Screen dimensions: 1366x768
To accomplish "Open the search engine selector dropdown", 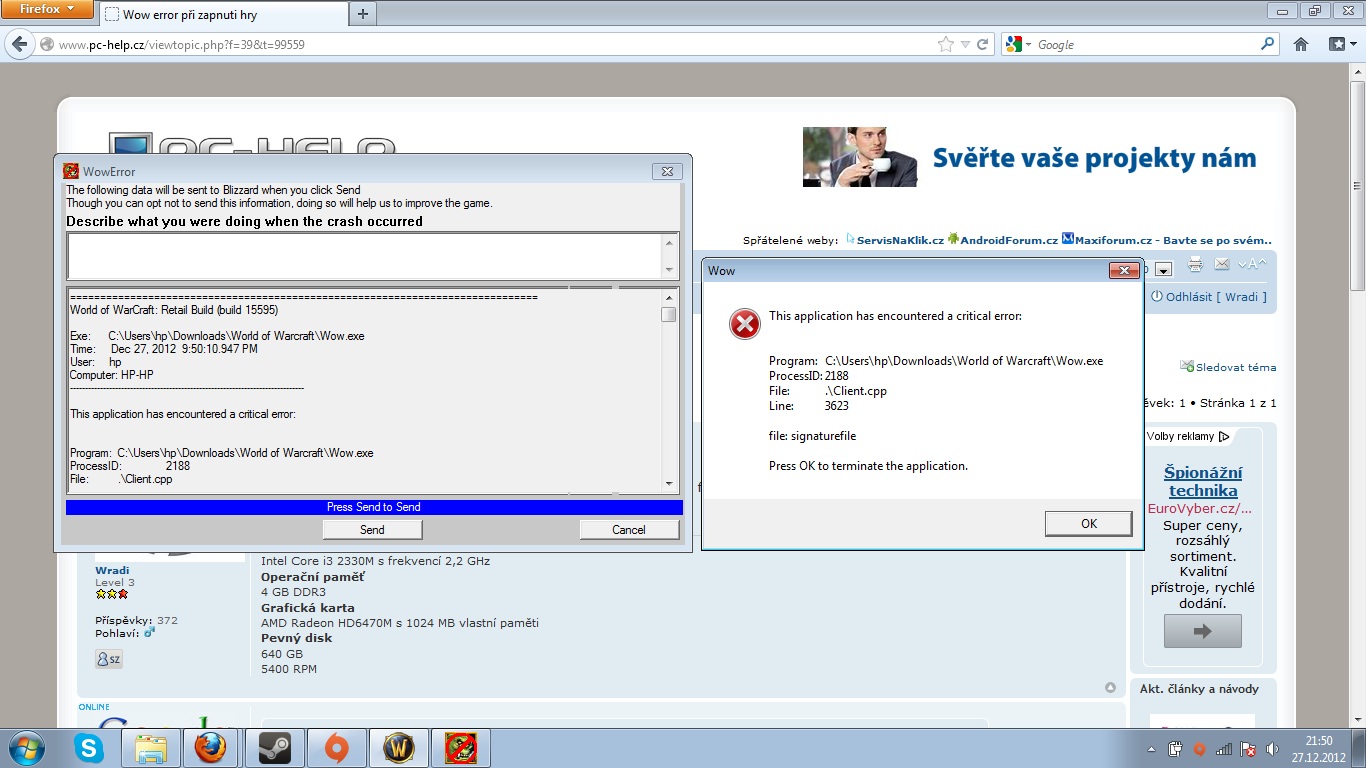I will point(1019,44).
